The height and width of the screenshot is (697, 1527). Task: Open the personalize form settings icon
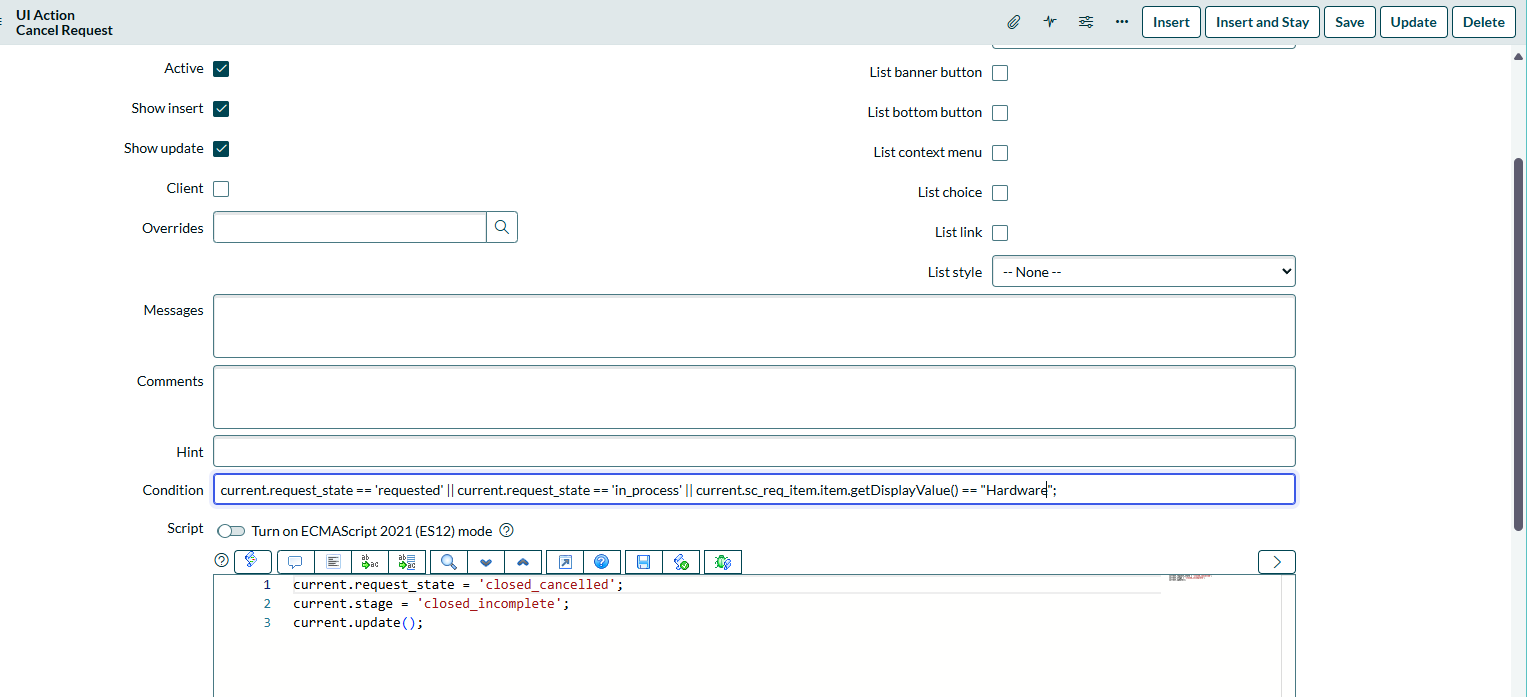pyautogui.click(x=1085, y=22)
